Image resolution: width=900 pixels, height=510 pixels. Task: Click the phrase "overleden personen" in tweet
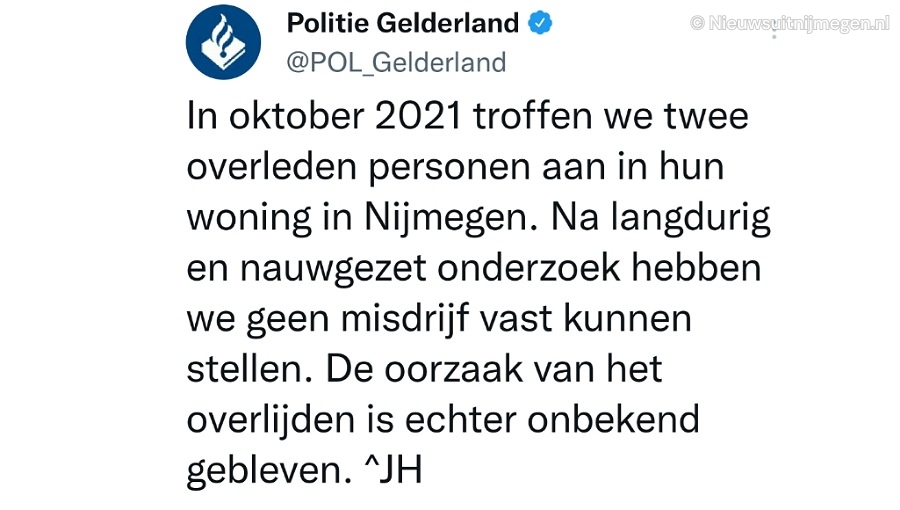click(358, 168)
